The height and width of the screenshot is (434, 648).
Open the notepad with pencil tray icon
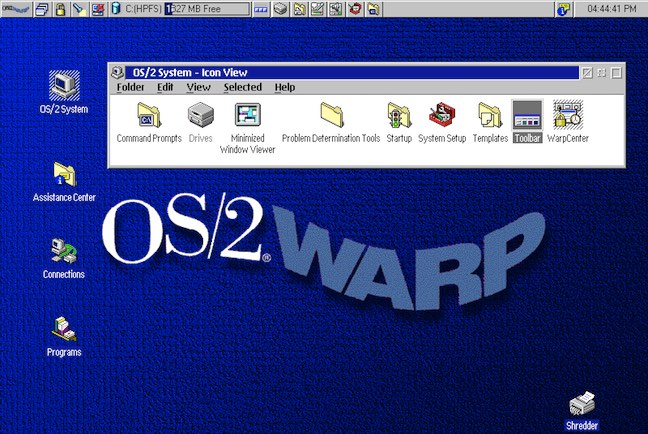point(318,9)
